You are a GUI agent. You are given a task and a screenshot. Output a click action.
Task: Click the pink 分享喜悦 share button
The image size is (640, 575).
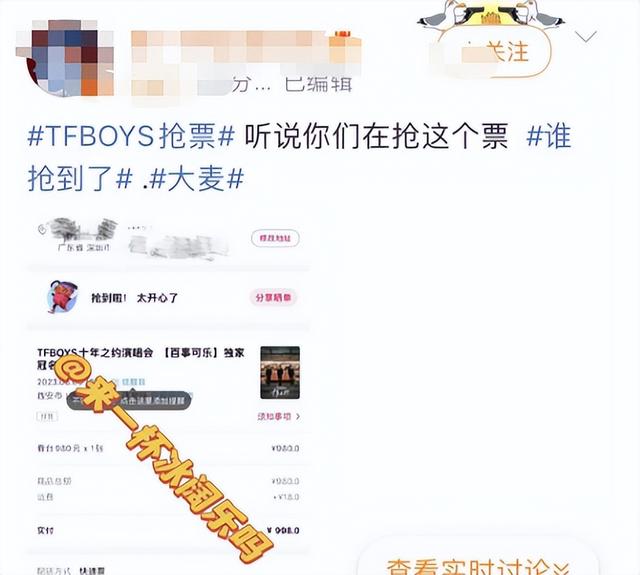click(x=273, y=297)
